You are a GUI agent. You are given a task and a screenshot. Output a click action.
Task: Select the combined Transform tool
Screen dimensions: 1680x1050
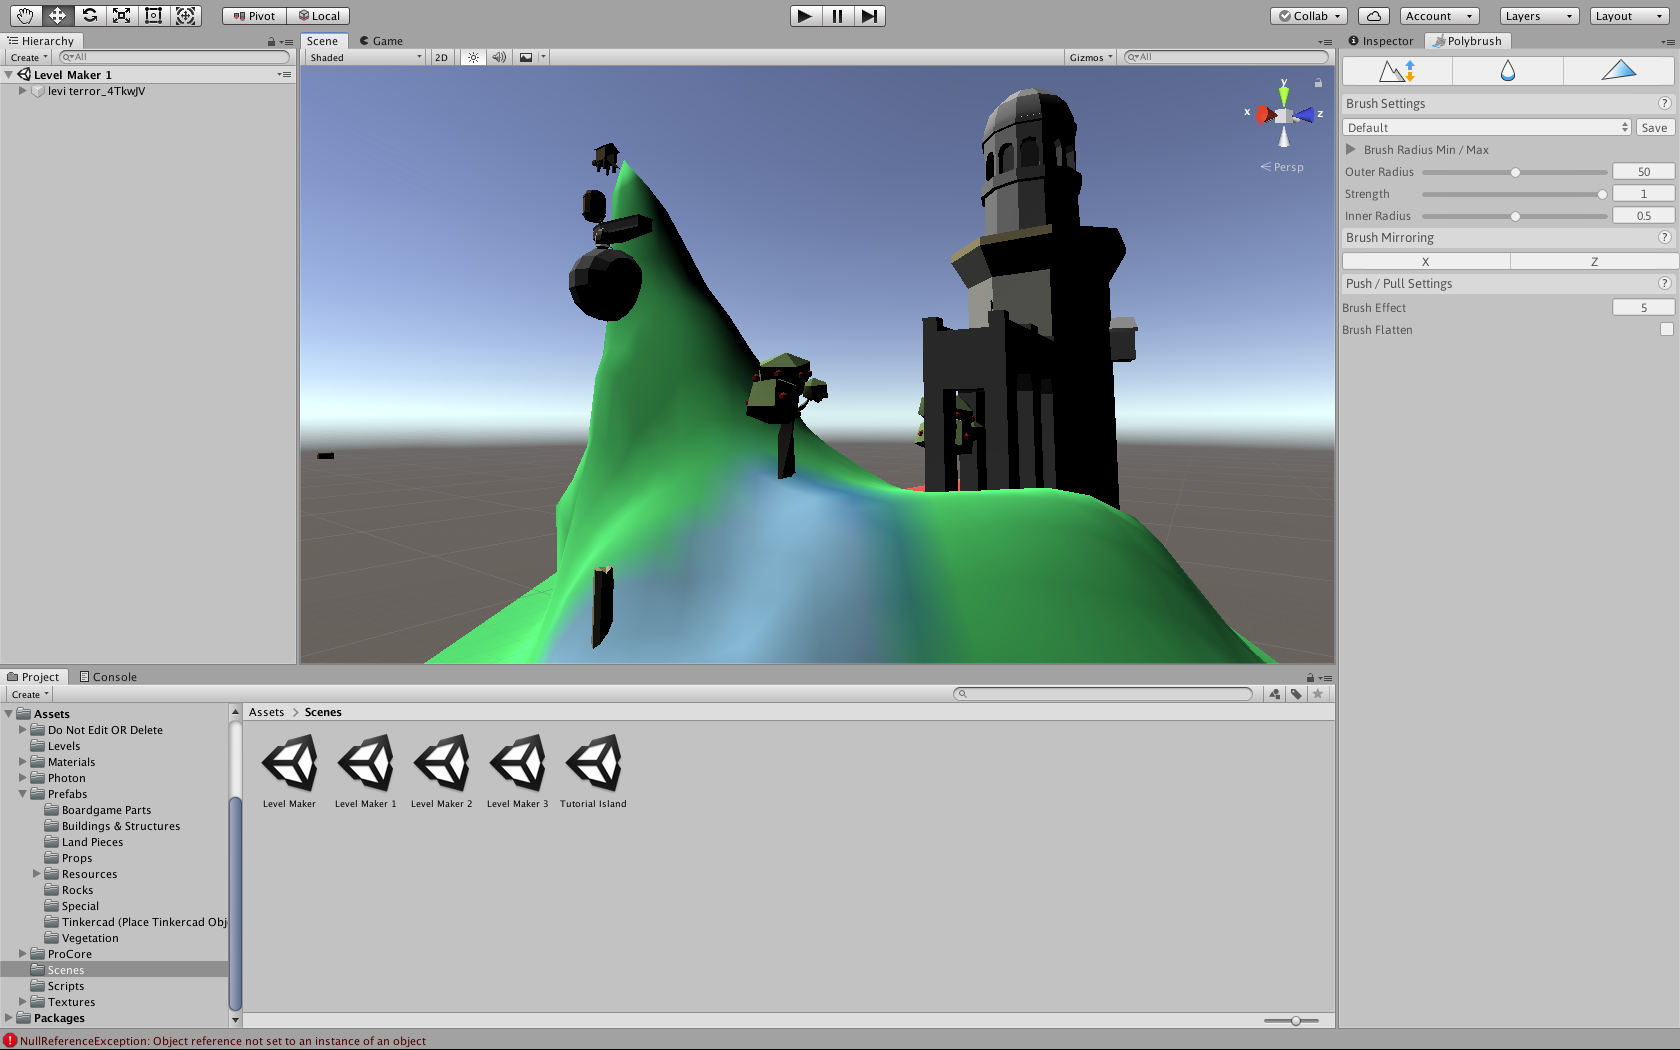tap(185, 16)
